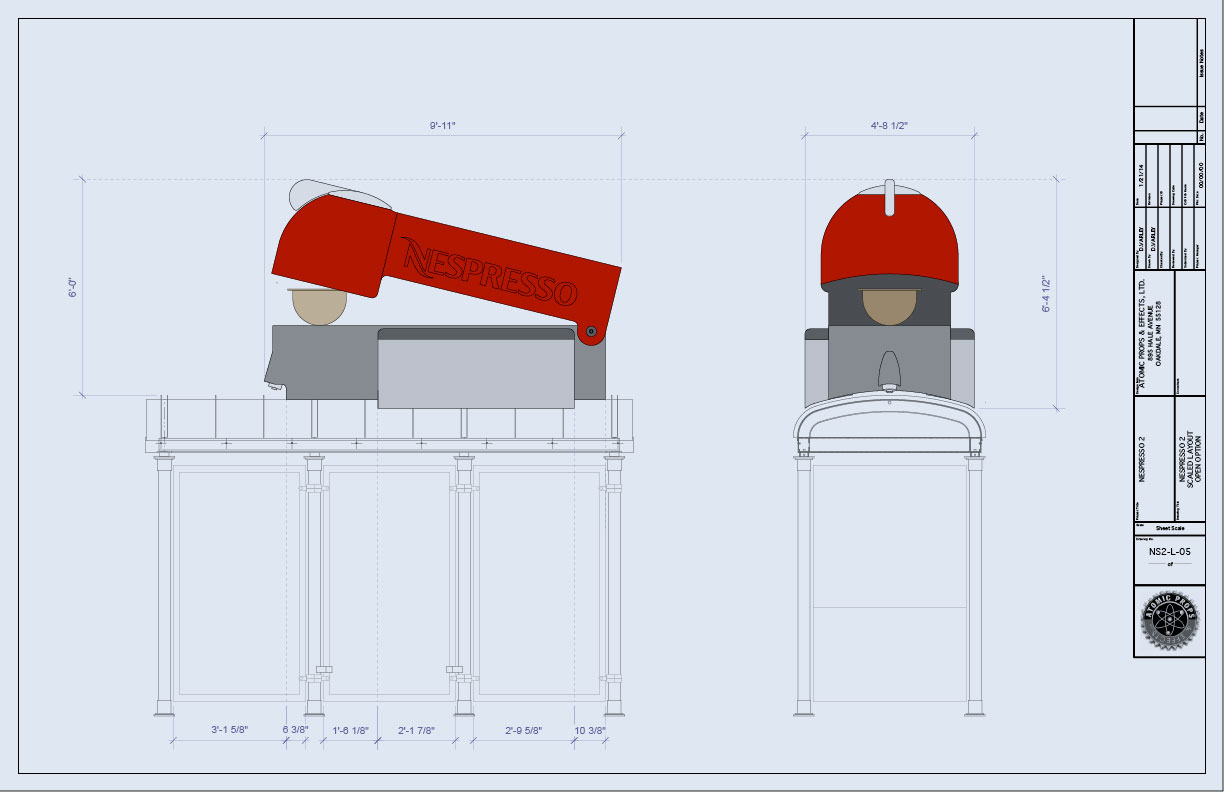Screen dimensions: 1224x792
Task: Click the beige capsule in the side view
Action: pos(318,306)
